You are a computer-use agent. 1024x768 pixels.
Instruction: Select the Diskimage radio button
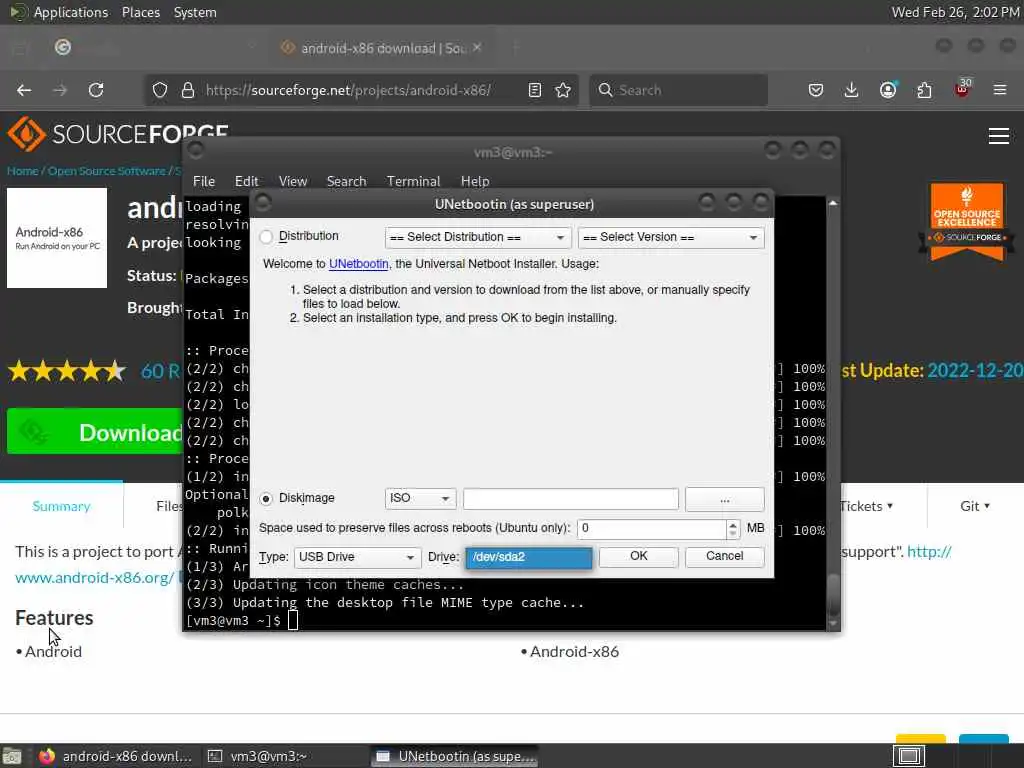point(266,498)
